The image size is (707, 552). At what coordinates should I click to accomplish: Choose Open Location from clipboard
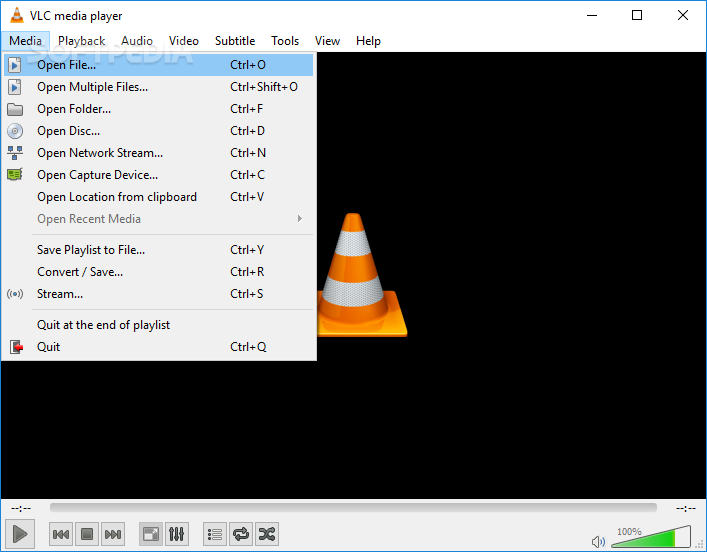[x=159, y=197]
